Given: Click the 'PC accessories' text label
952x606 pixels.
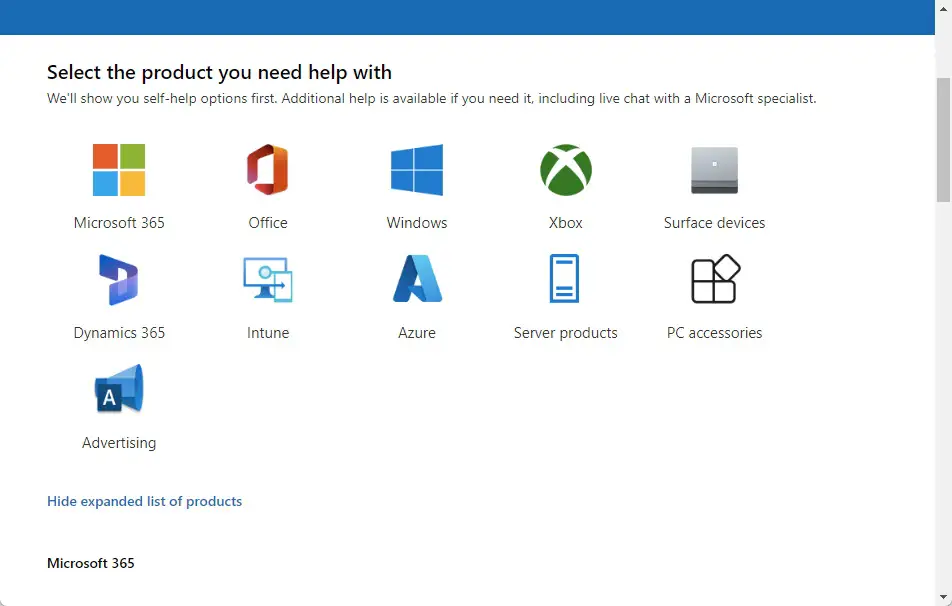Looking at the screenshot, I should (x=715, y=333).
